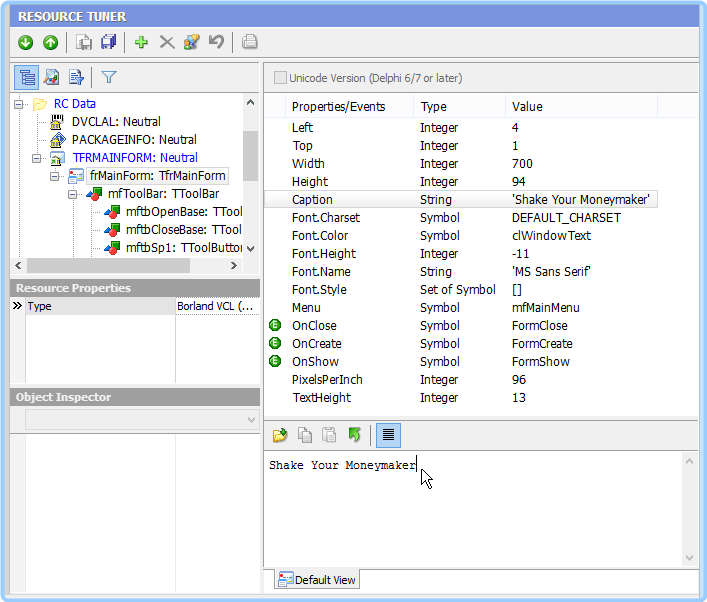Select the PixelsPerInch property row
707x602 pixels.
(460, 380)
